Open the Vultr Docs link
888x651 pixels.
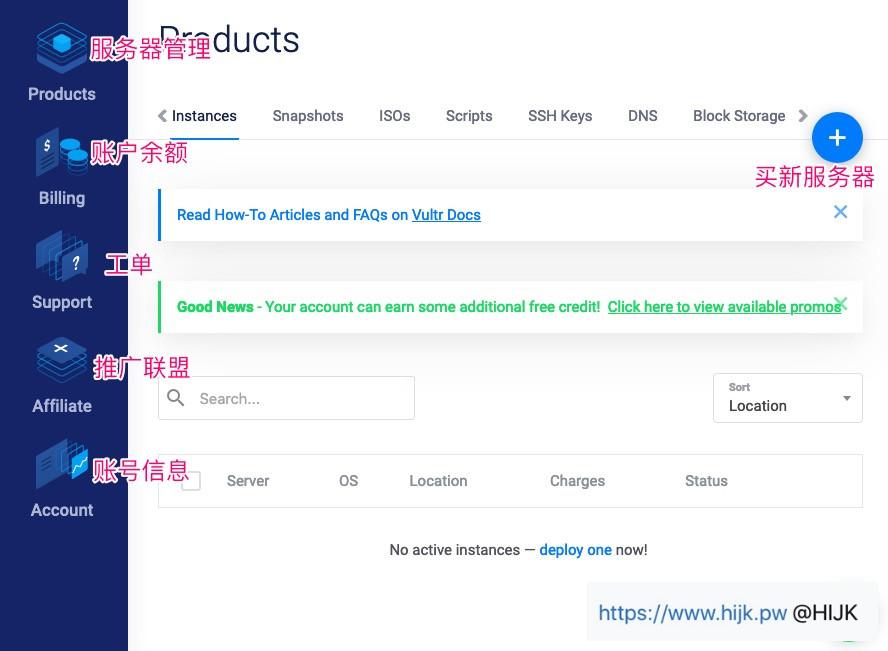[x=446, y=215]
